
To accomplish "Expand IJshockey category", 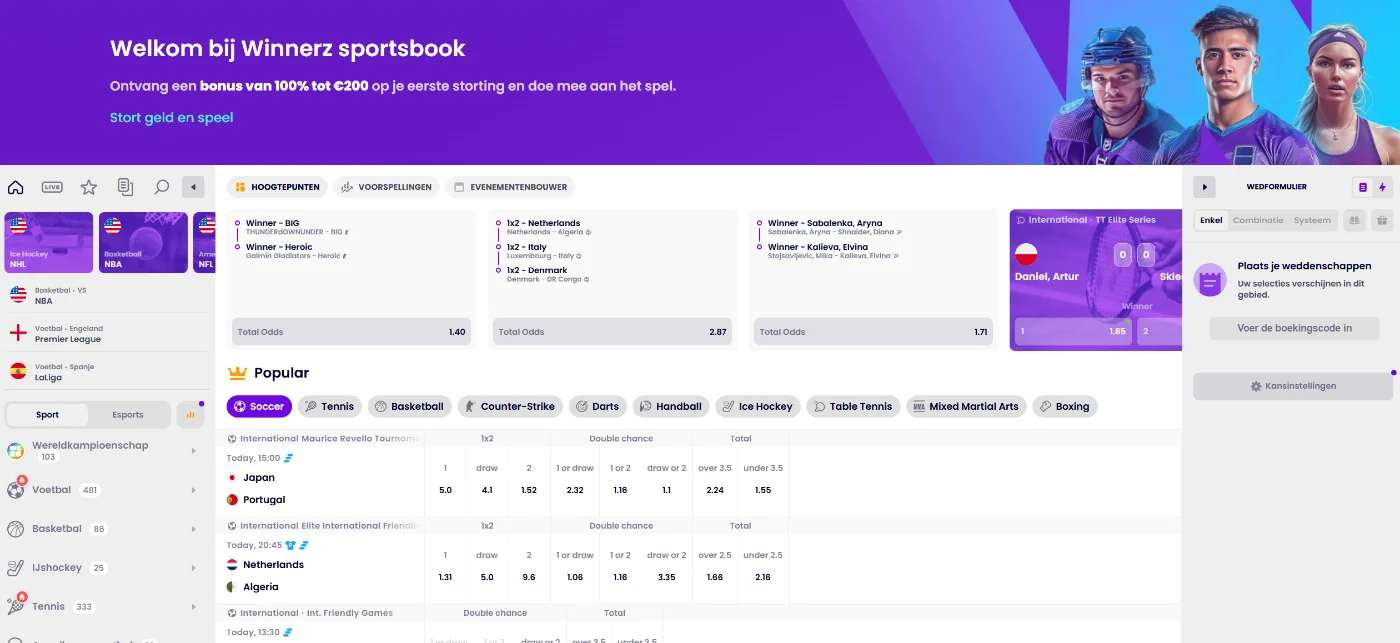I will [106, 568].
